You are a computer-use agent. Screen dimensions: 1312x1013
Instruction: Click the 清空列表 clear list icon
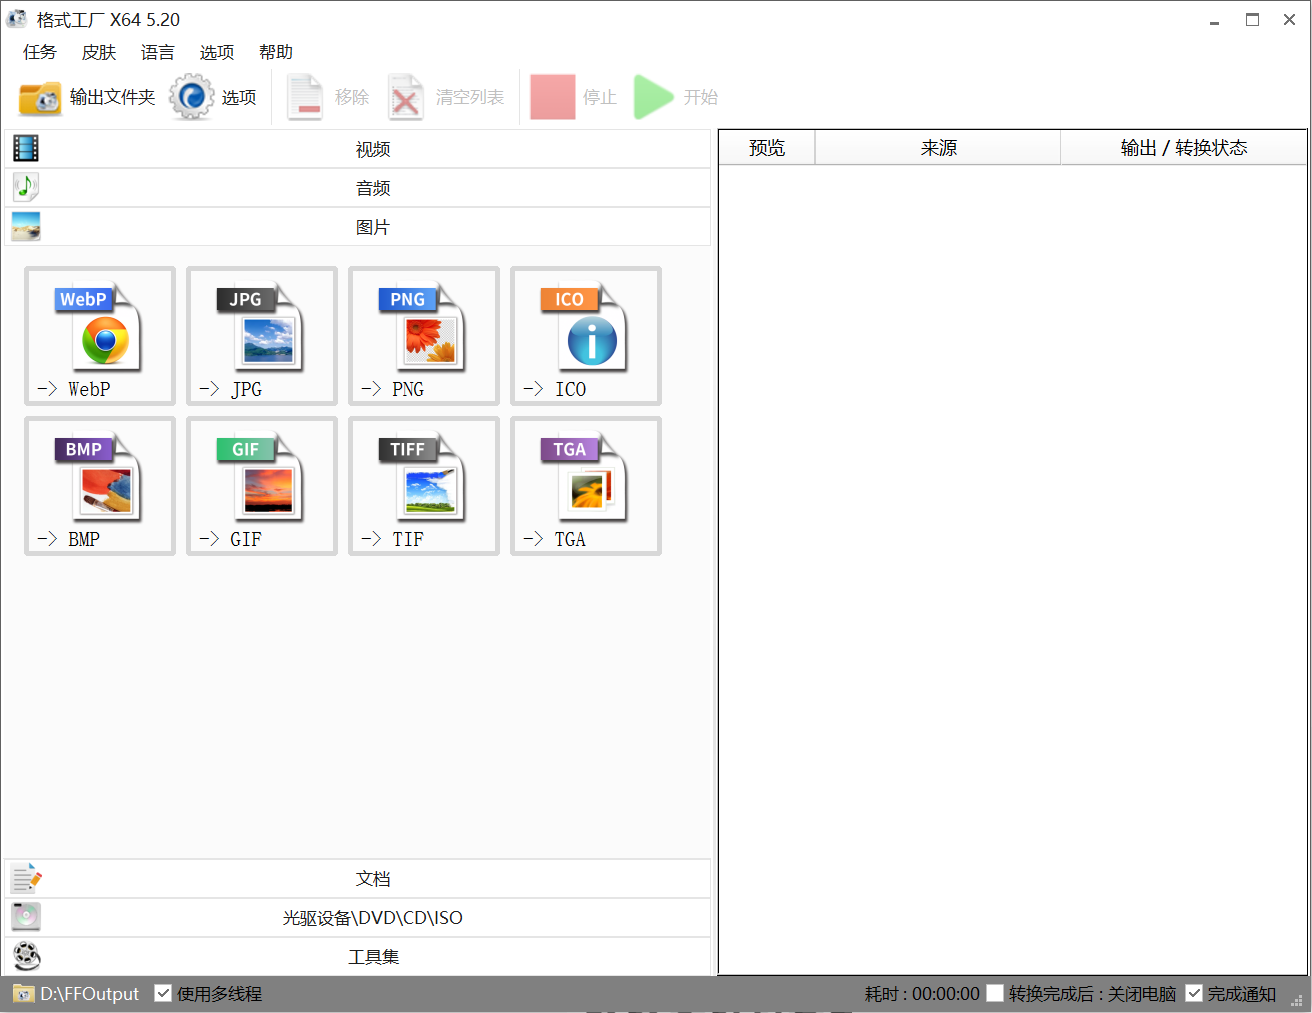click(x=406, y=97)
